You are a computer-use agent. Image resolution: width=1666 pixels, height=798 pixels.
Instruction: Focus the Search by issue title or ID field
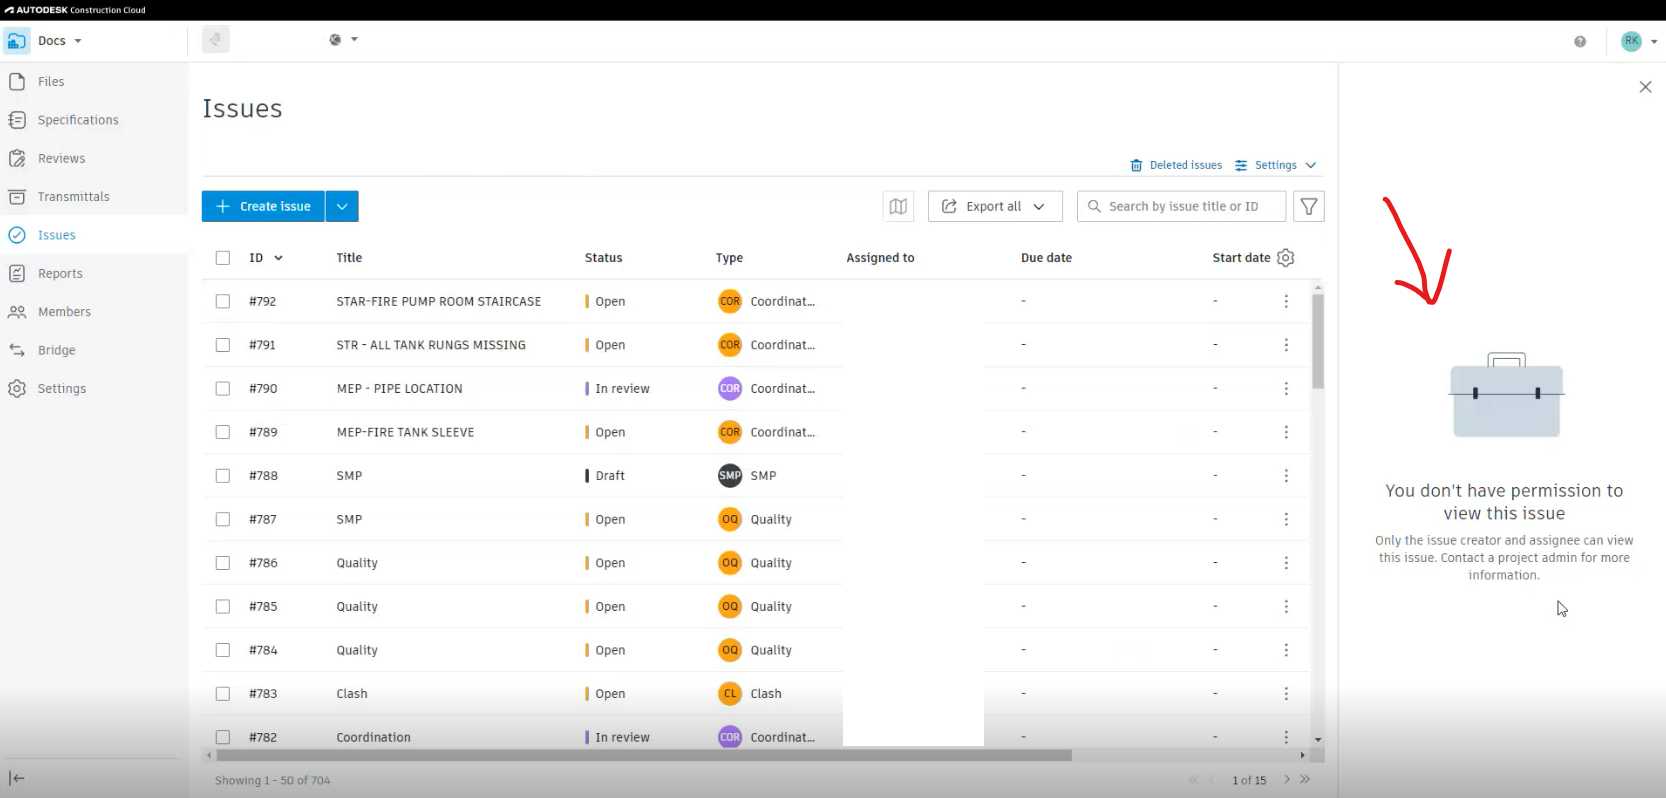(x=1182, y=206)
